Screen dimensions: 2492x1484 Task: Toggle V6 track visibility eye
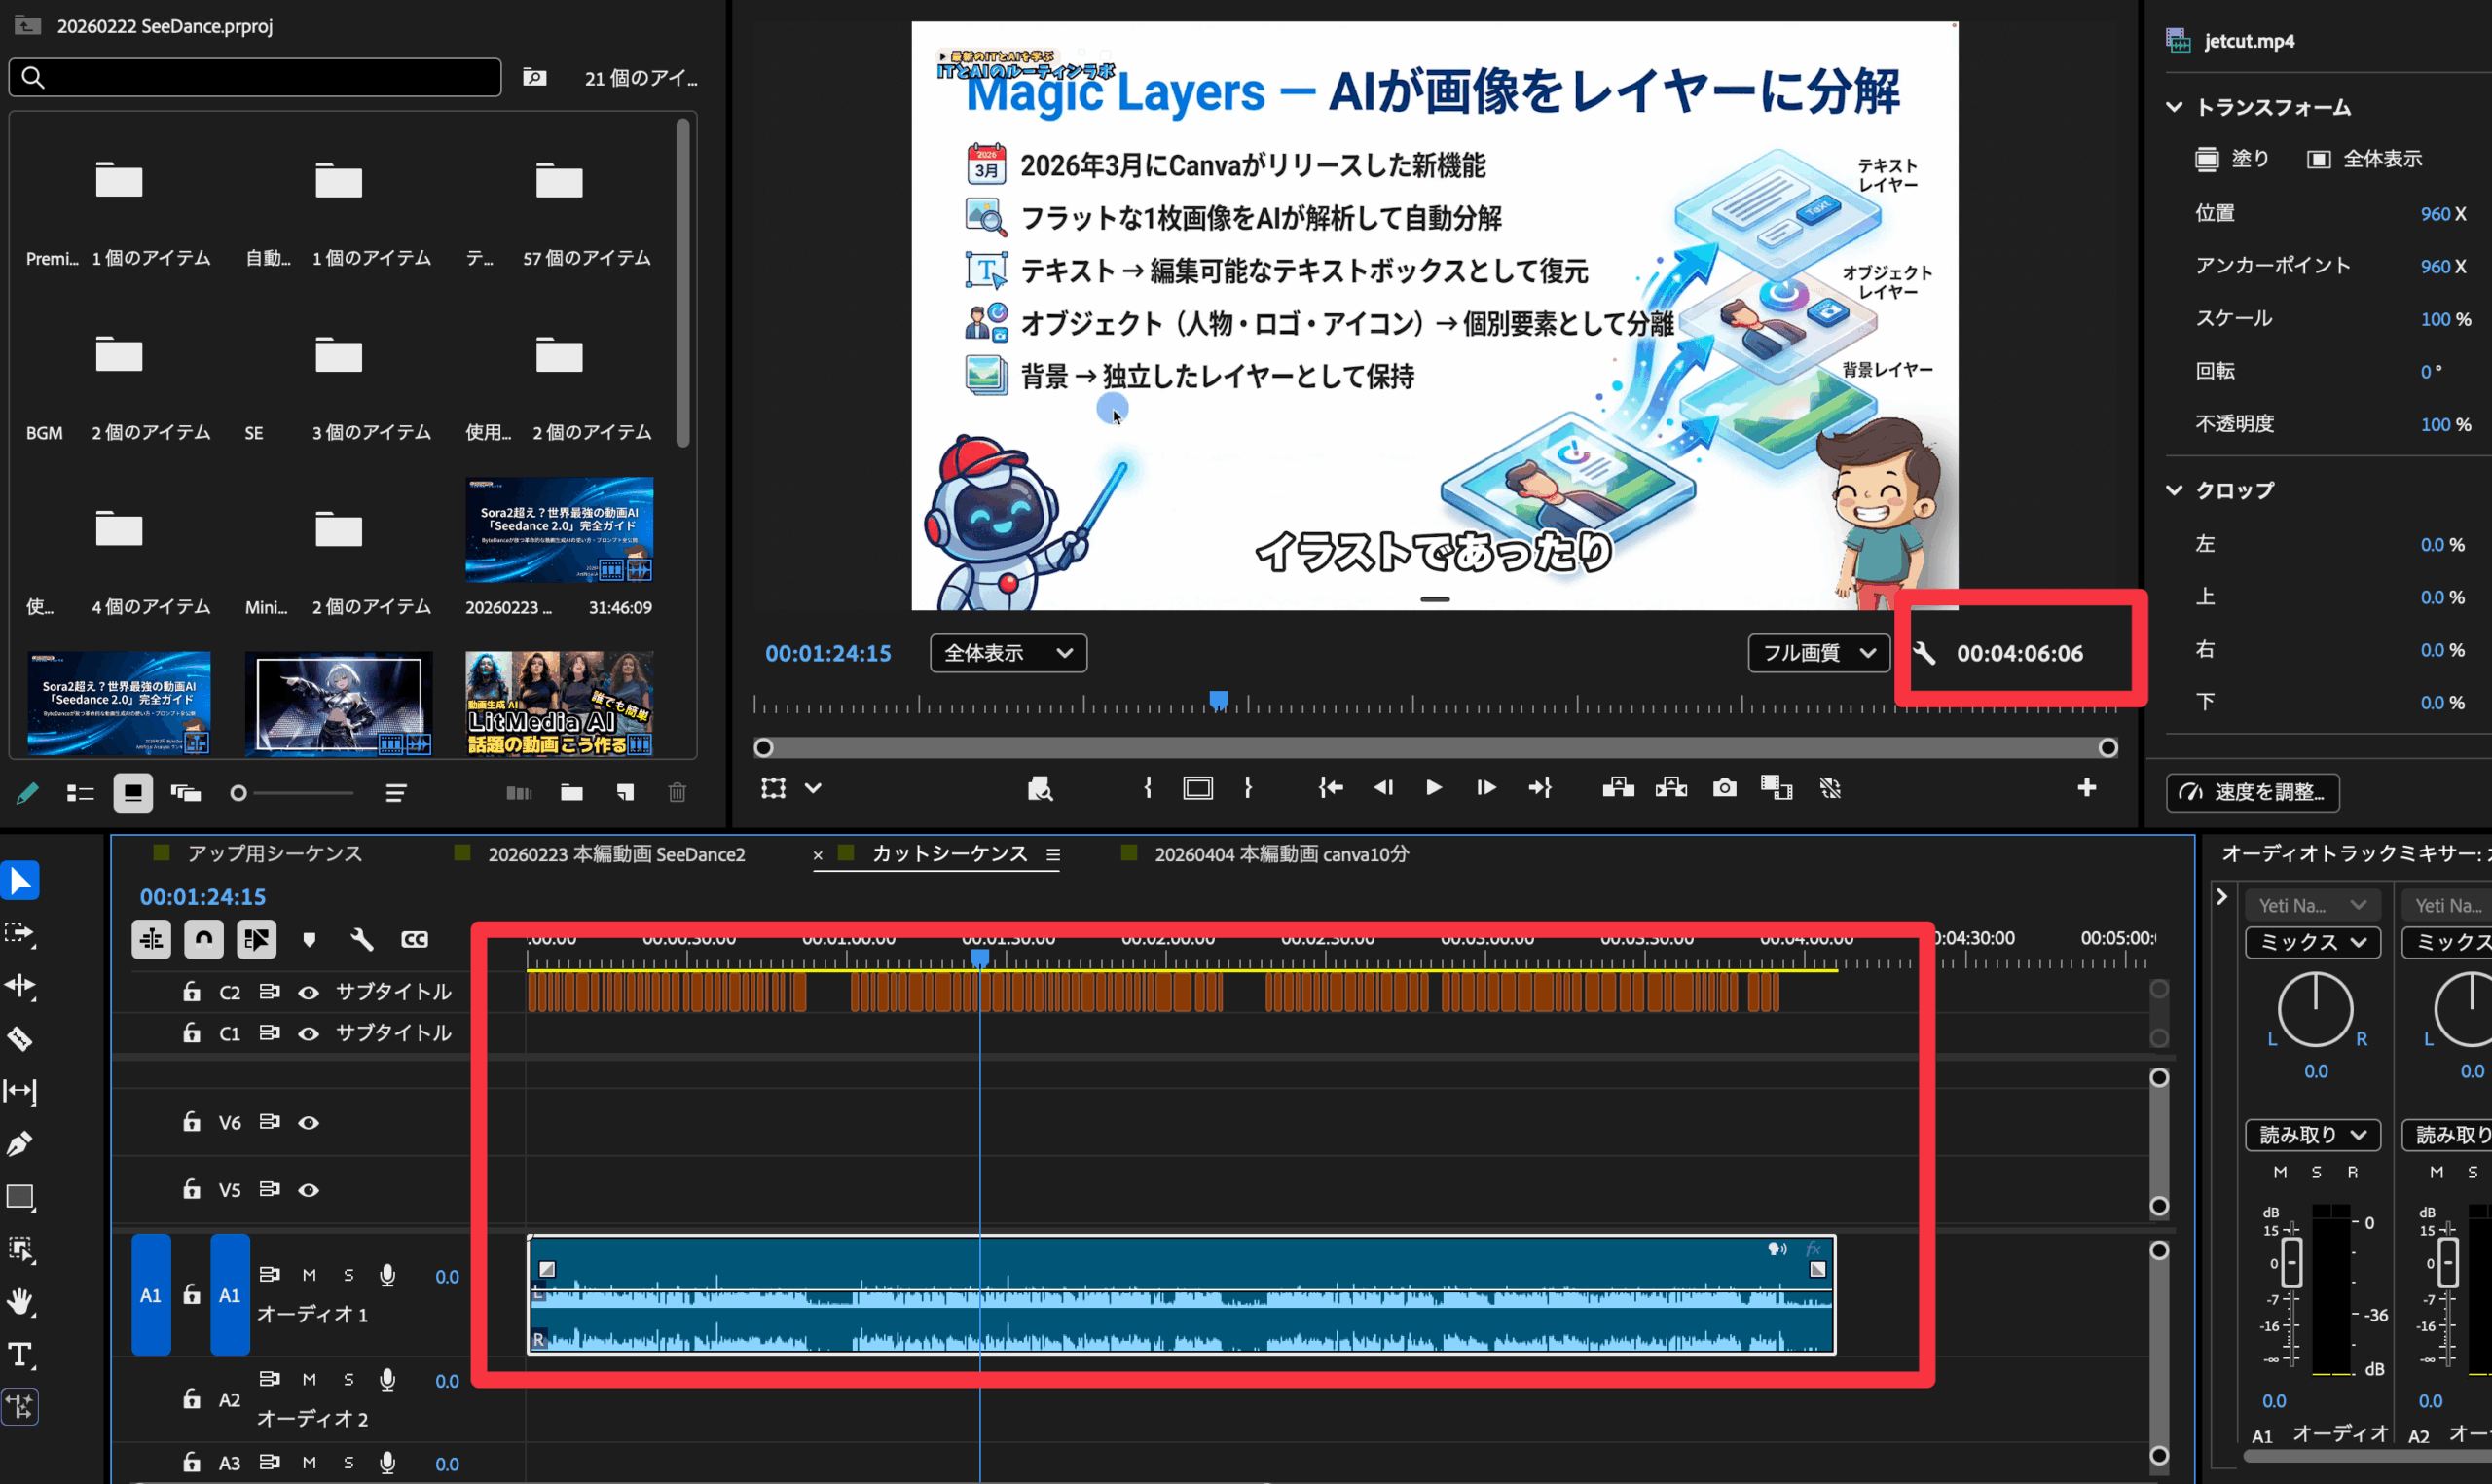(x=309, y=1123)
